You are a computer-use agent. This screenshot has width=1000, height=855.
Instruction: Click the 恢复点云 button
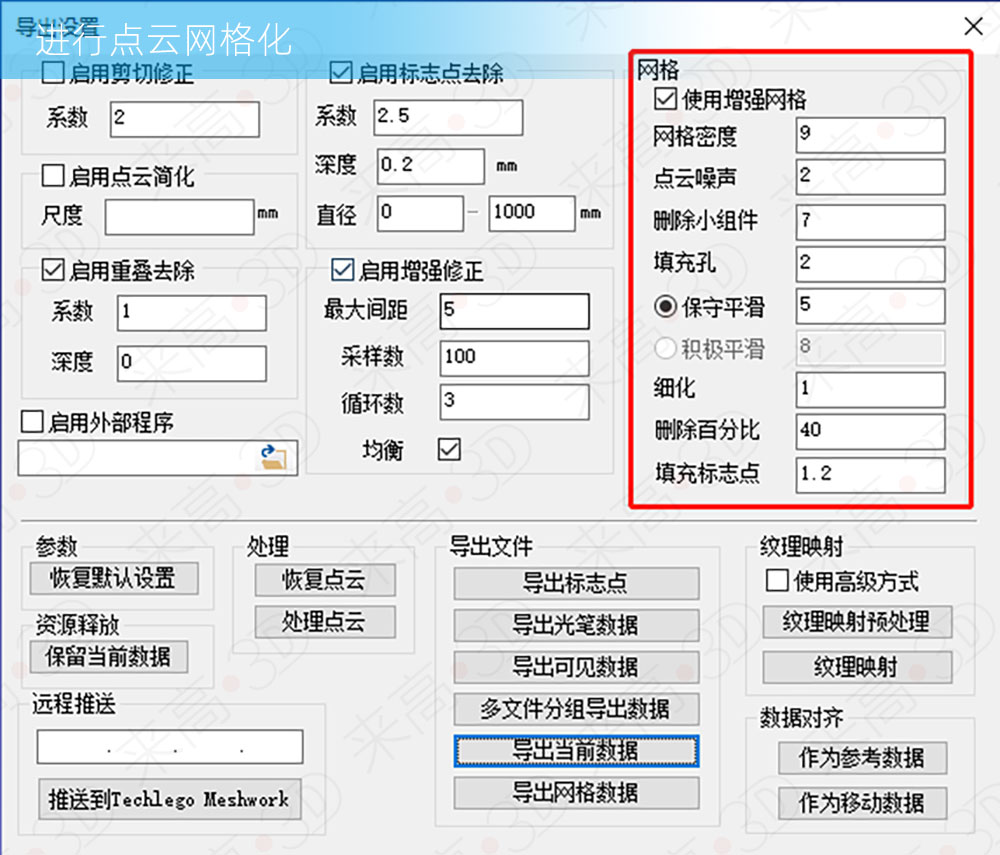pyautogui.click(x=324, y=581)
